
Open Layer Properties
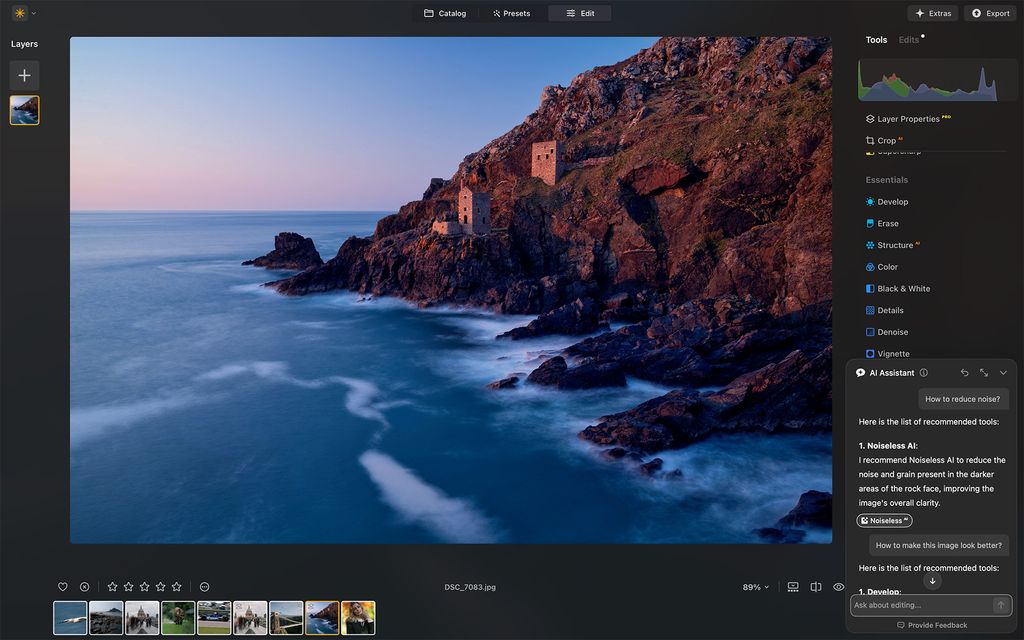pos(905,118)
